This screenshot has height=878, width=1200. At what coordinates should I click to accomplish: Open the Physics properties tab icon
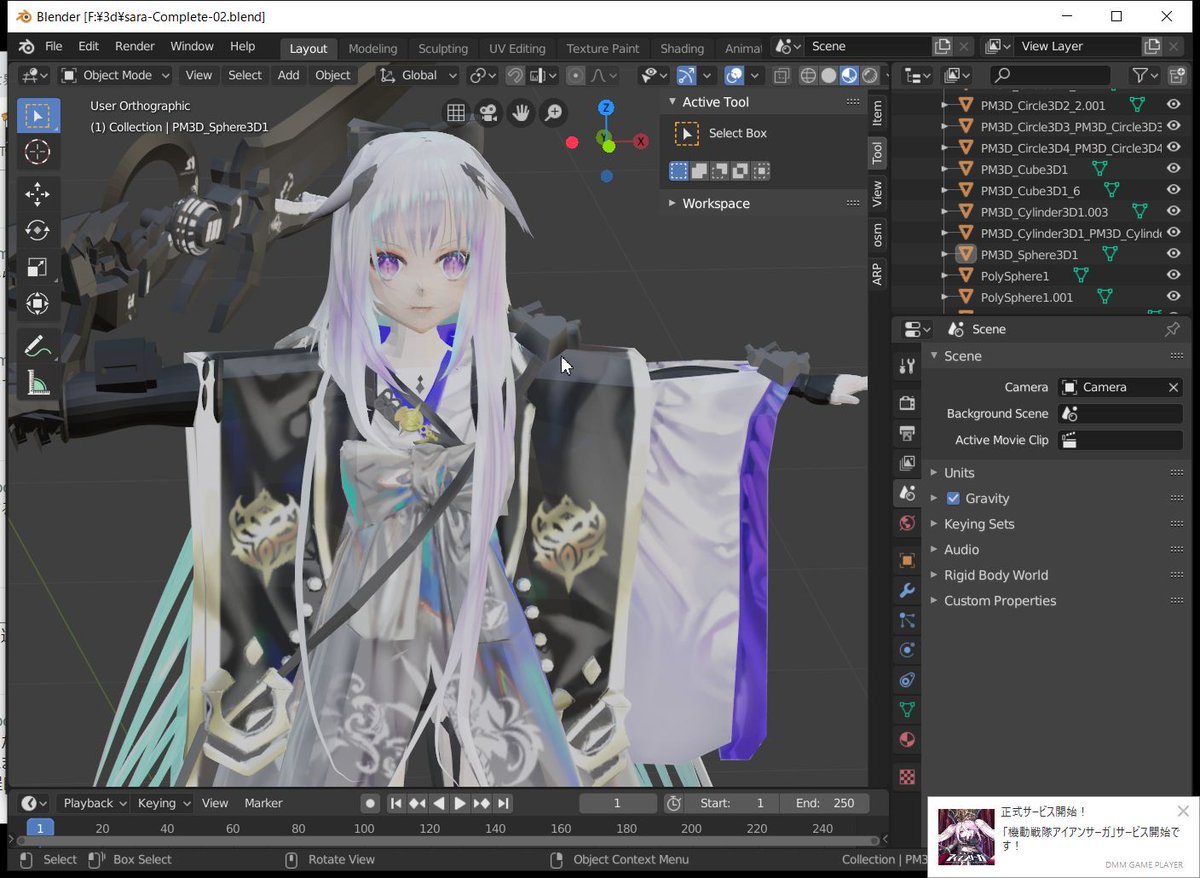[x=907, y=650]
